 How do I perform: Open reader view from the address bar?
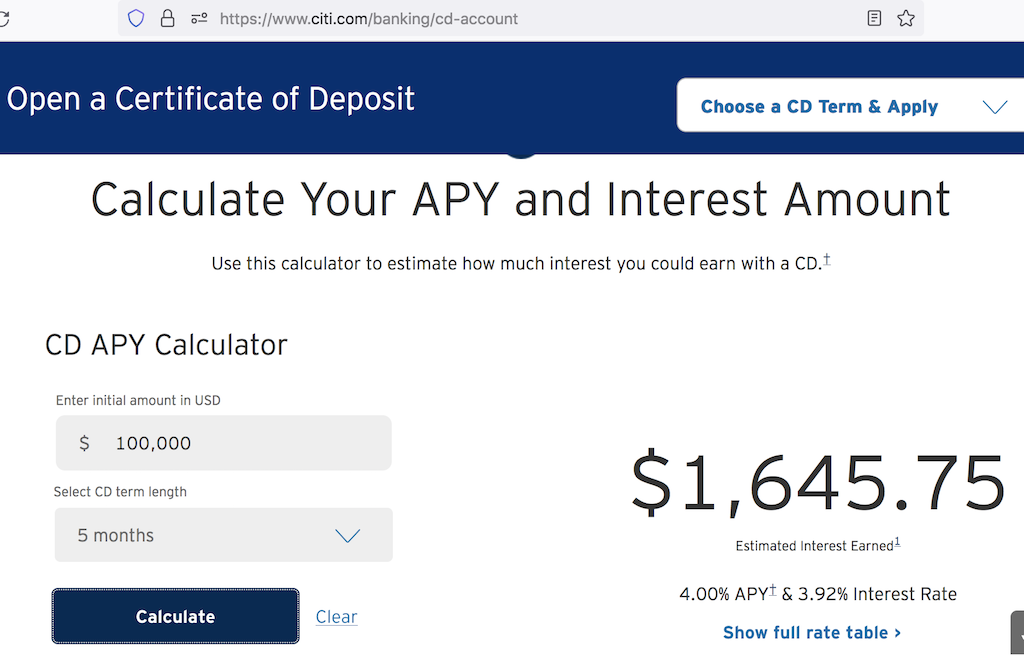pos(873,18)
